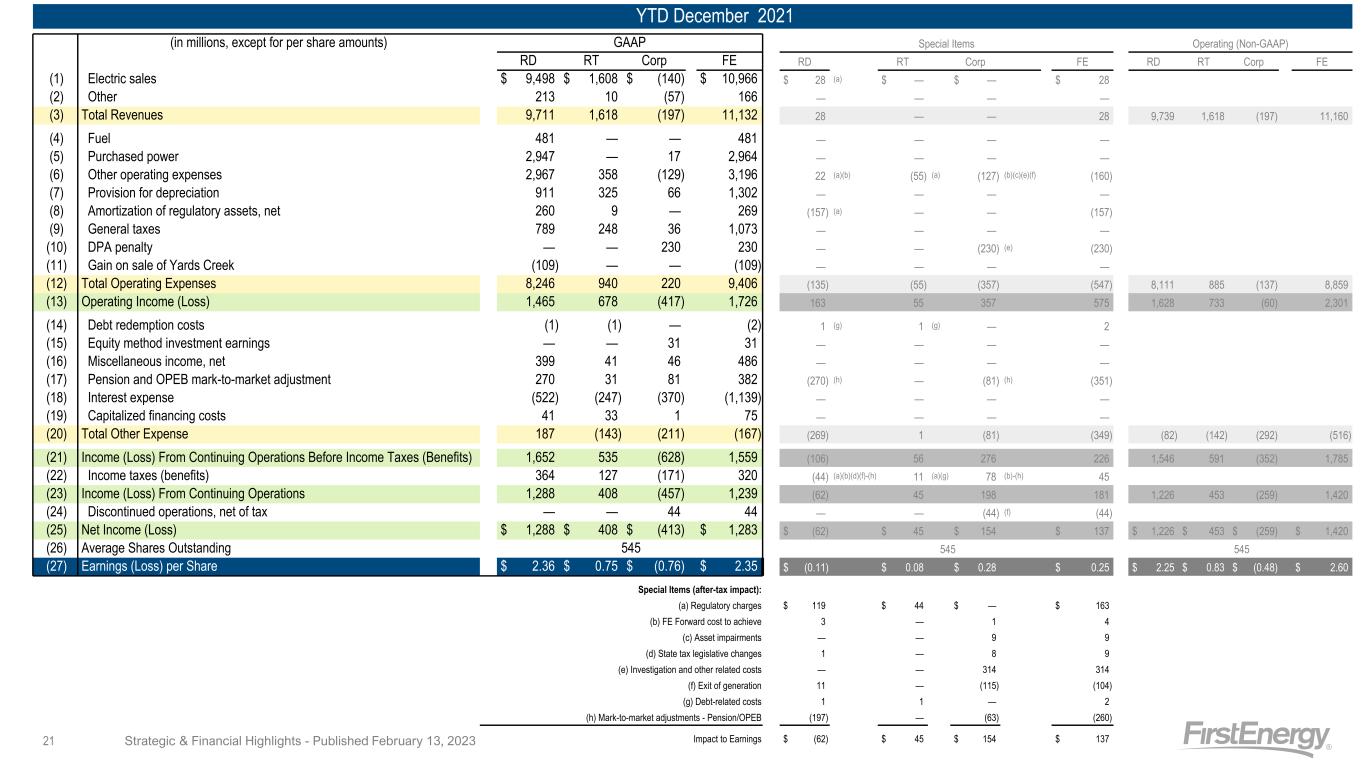This screenshot has height=768, width=1365.
Task: Select the Impact to Earnings label
Action: (727, 740)
